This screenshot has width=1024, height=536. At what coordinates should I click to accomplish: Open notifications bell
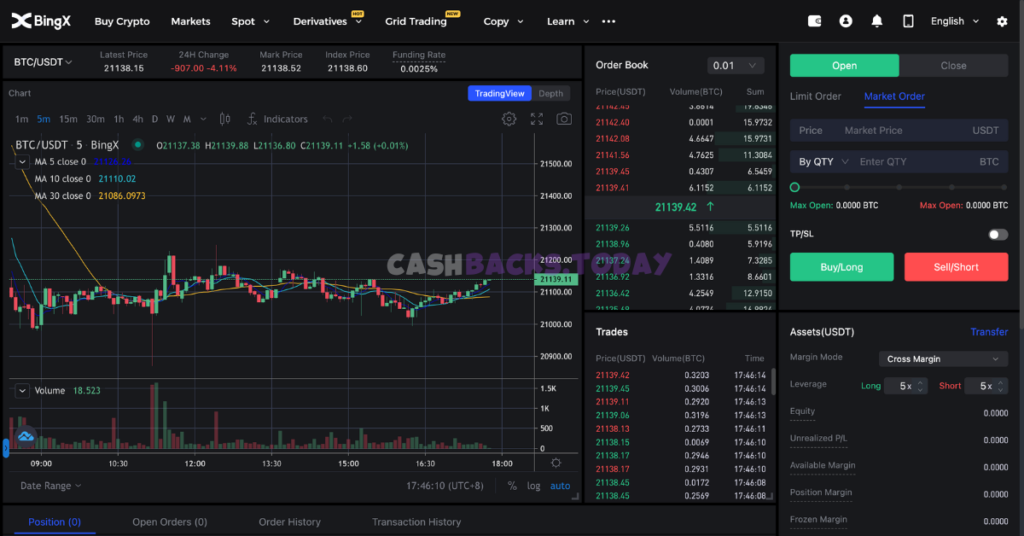click(x=877, y=21)
